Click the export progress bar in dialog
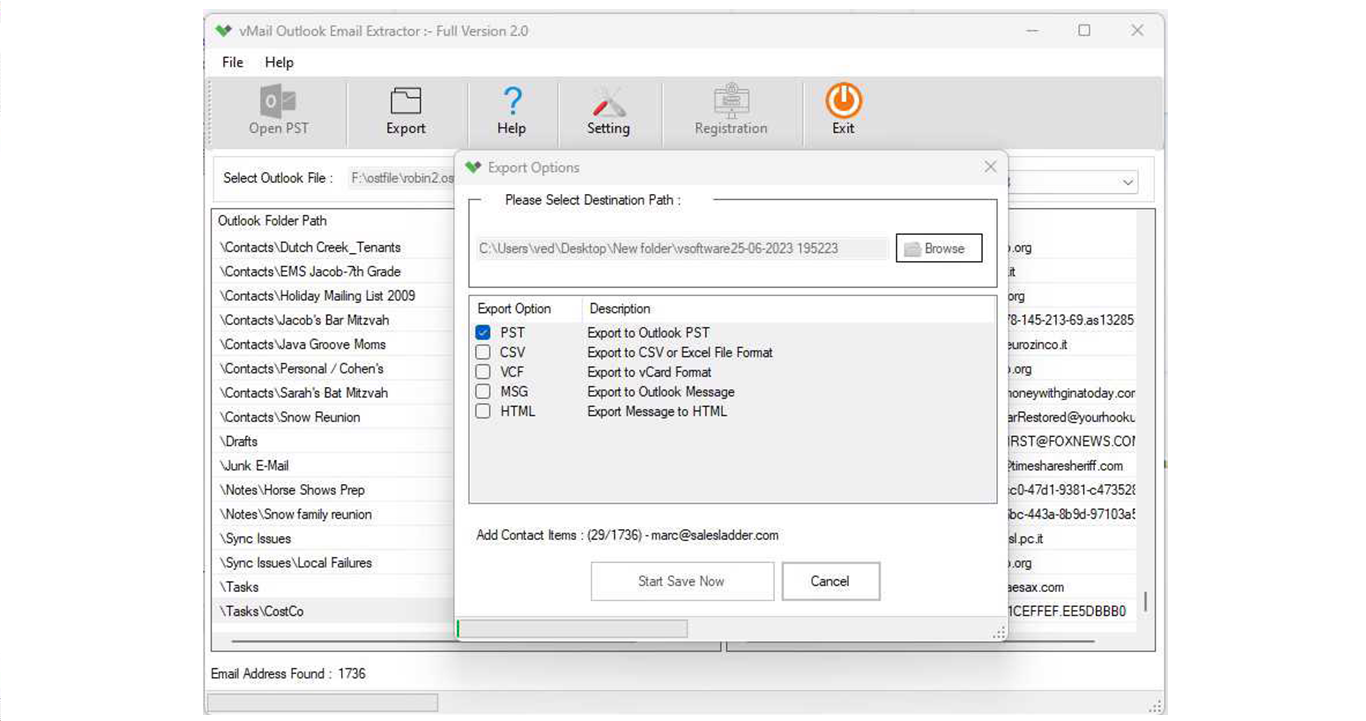 [572, 629]
